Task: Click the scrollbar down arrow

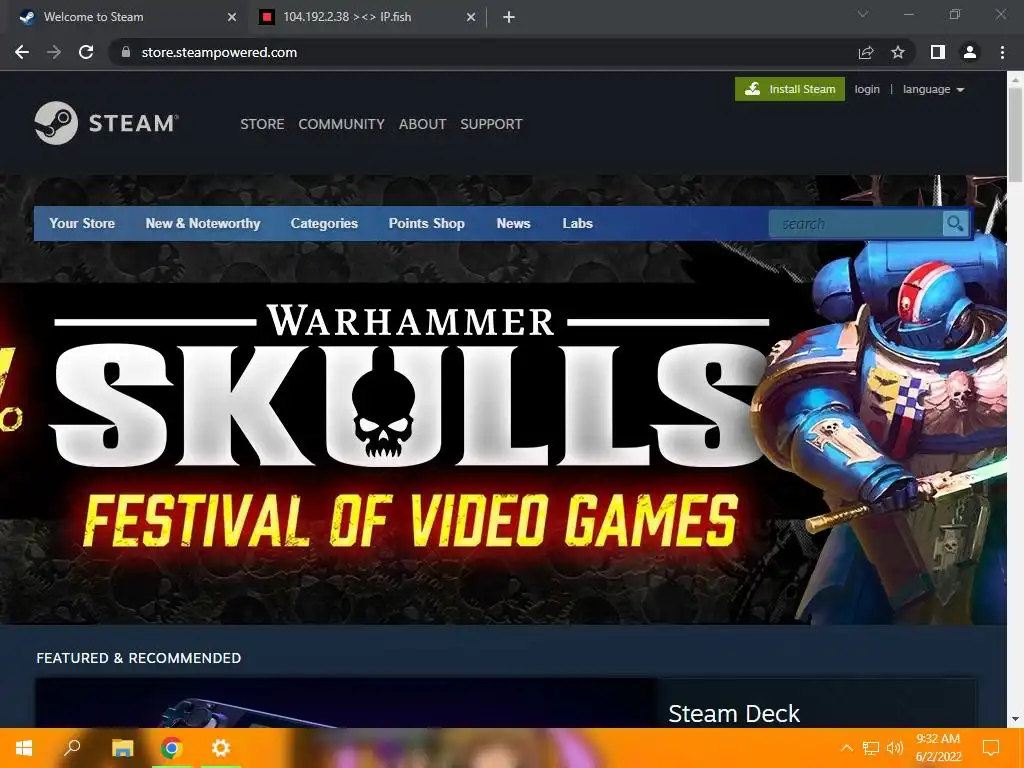Action: [x=1015, y=719]
